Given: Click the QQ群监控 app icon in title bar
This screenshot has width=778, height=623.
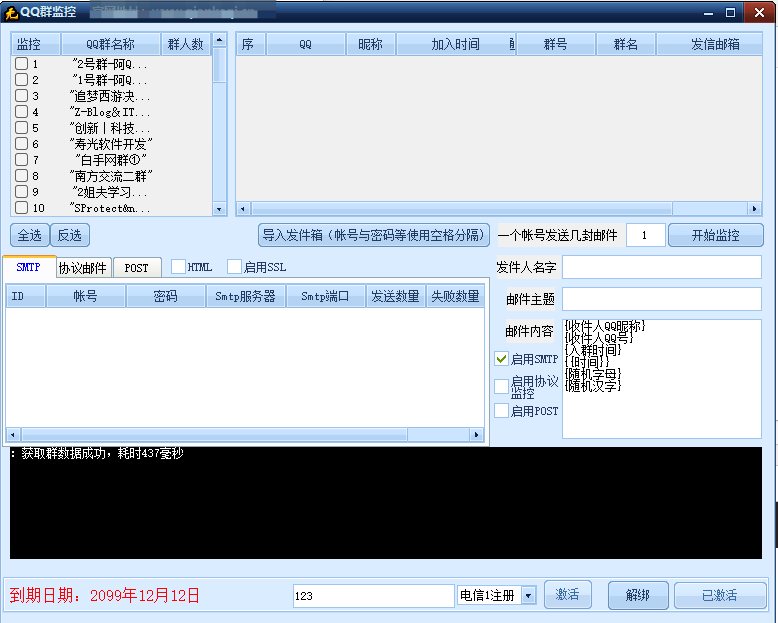Looking at the screenshot, I should [x=11, y=12].
